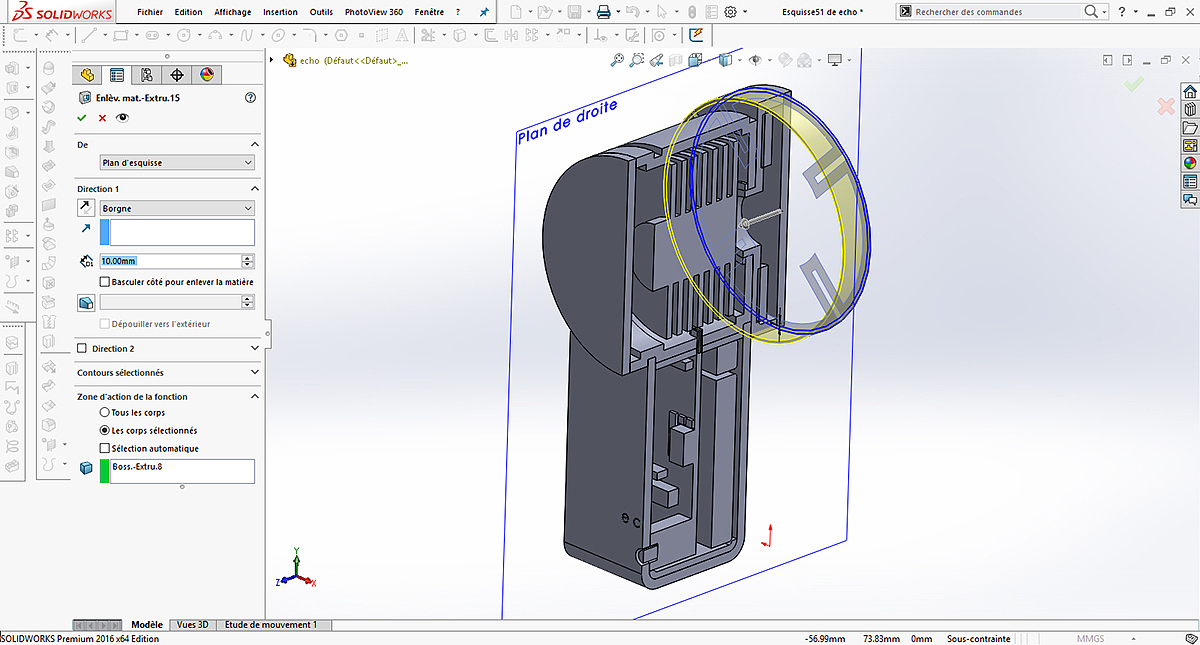Select the Tous les corps radio button
The height and width of the screenshot is (645, 1200).
[105, 413]
